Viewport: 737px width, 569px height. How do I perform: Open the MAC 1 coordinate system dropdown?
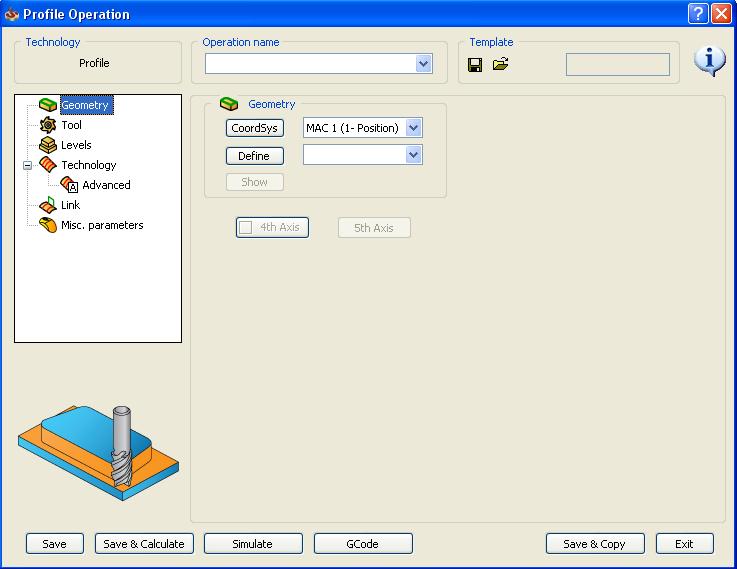point(413,127)
